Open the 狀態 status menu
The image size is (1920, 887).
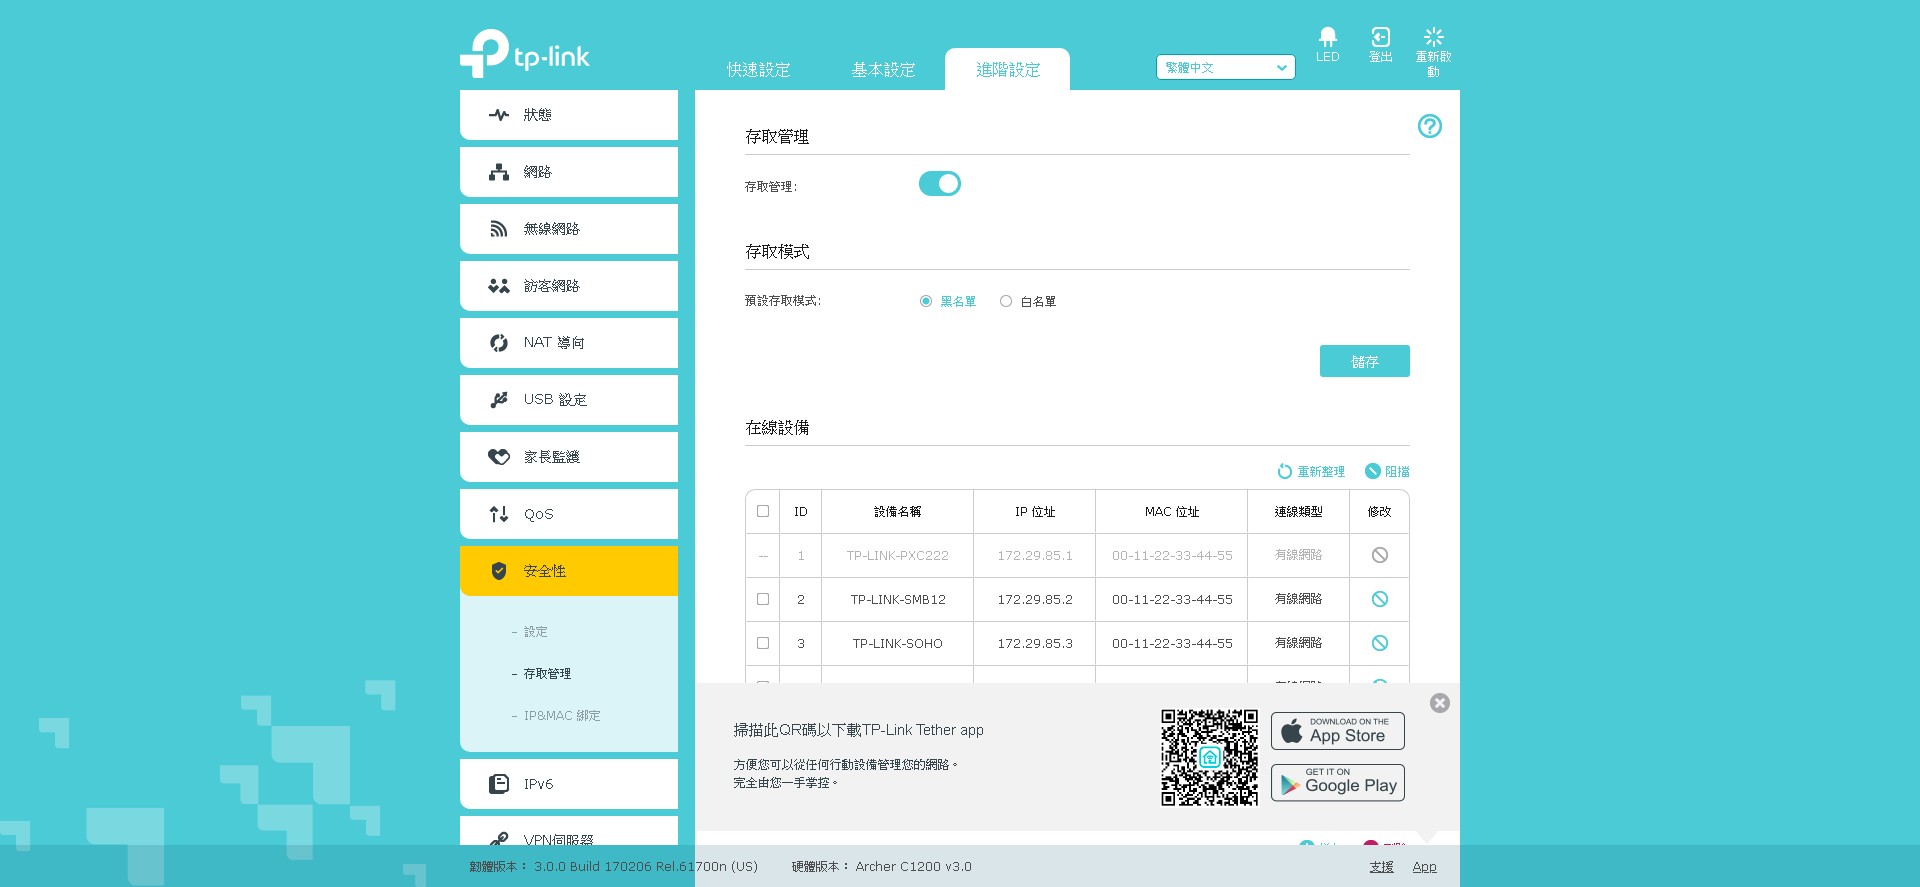pos(569,115)
